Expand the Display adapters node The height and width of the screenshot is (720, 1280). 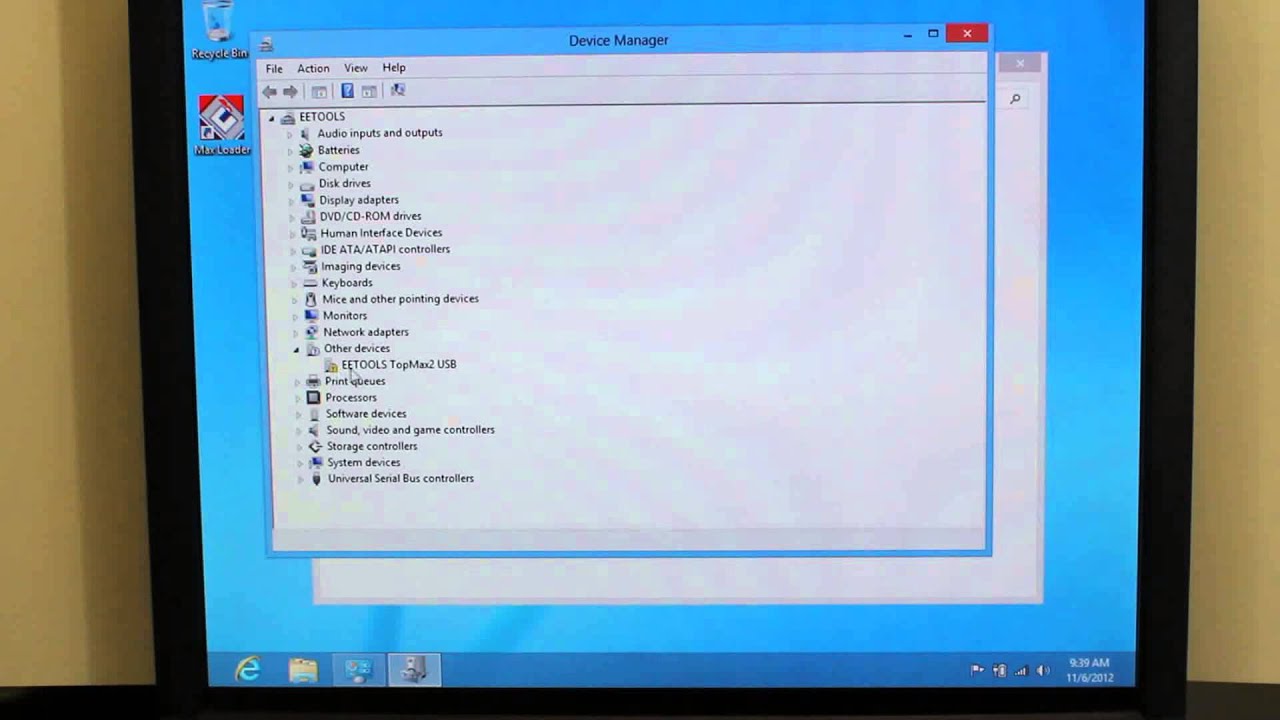pos(293,201)
